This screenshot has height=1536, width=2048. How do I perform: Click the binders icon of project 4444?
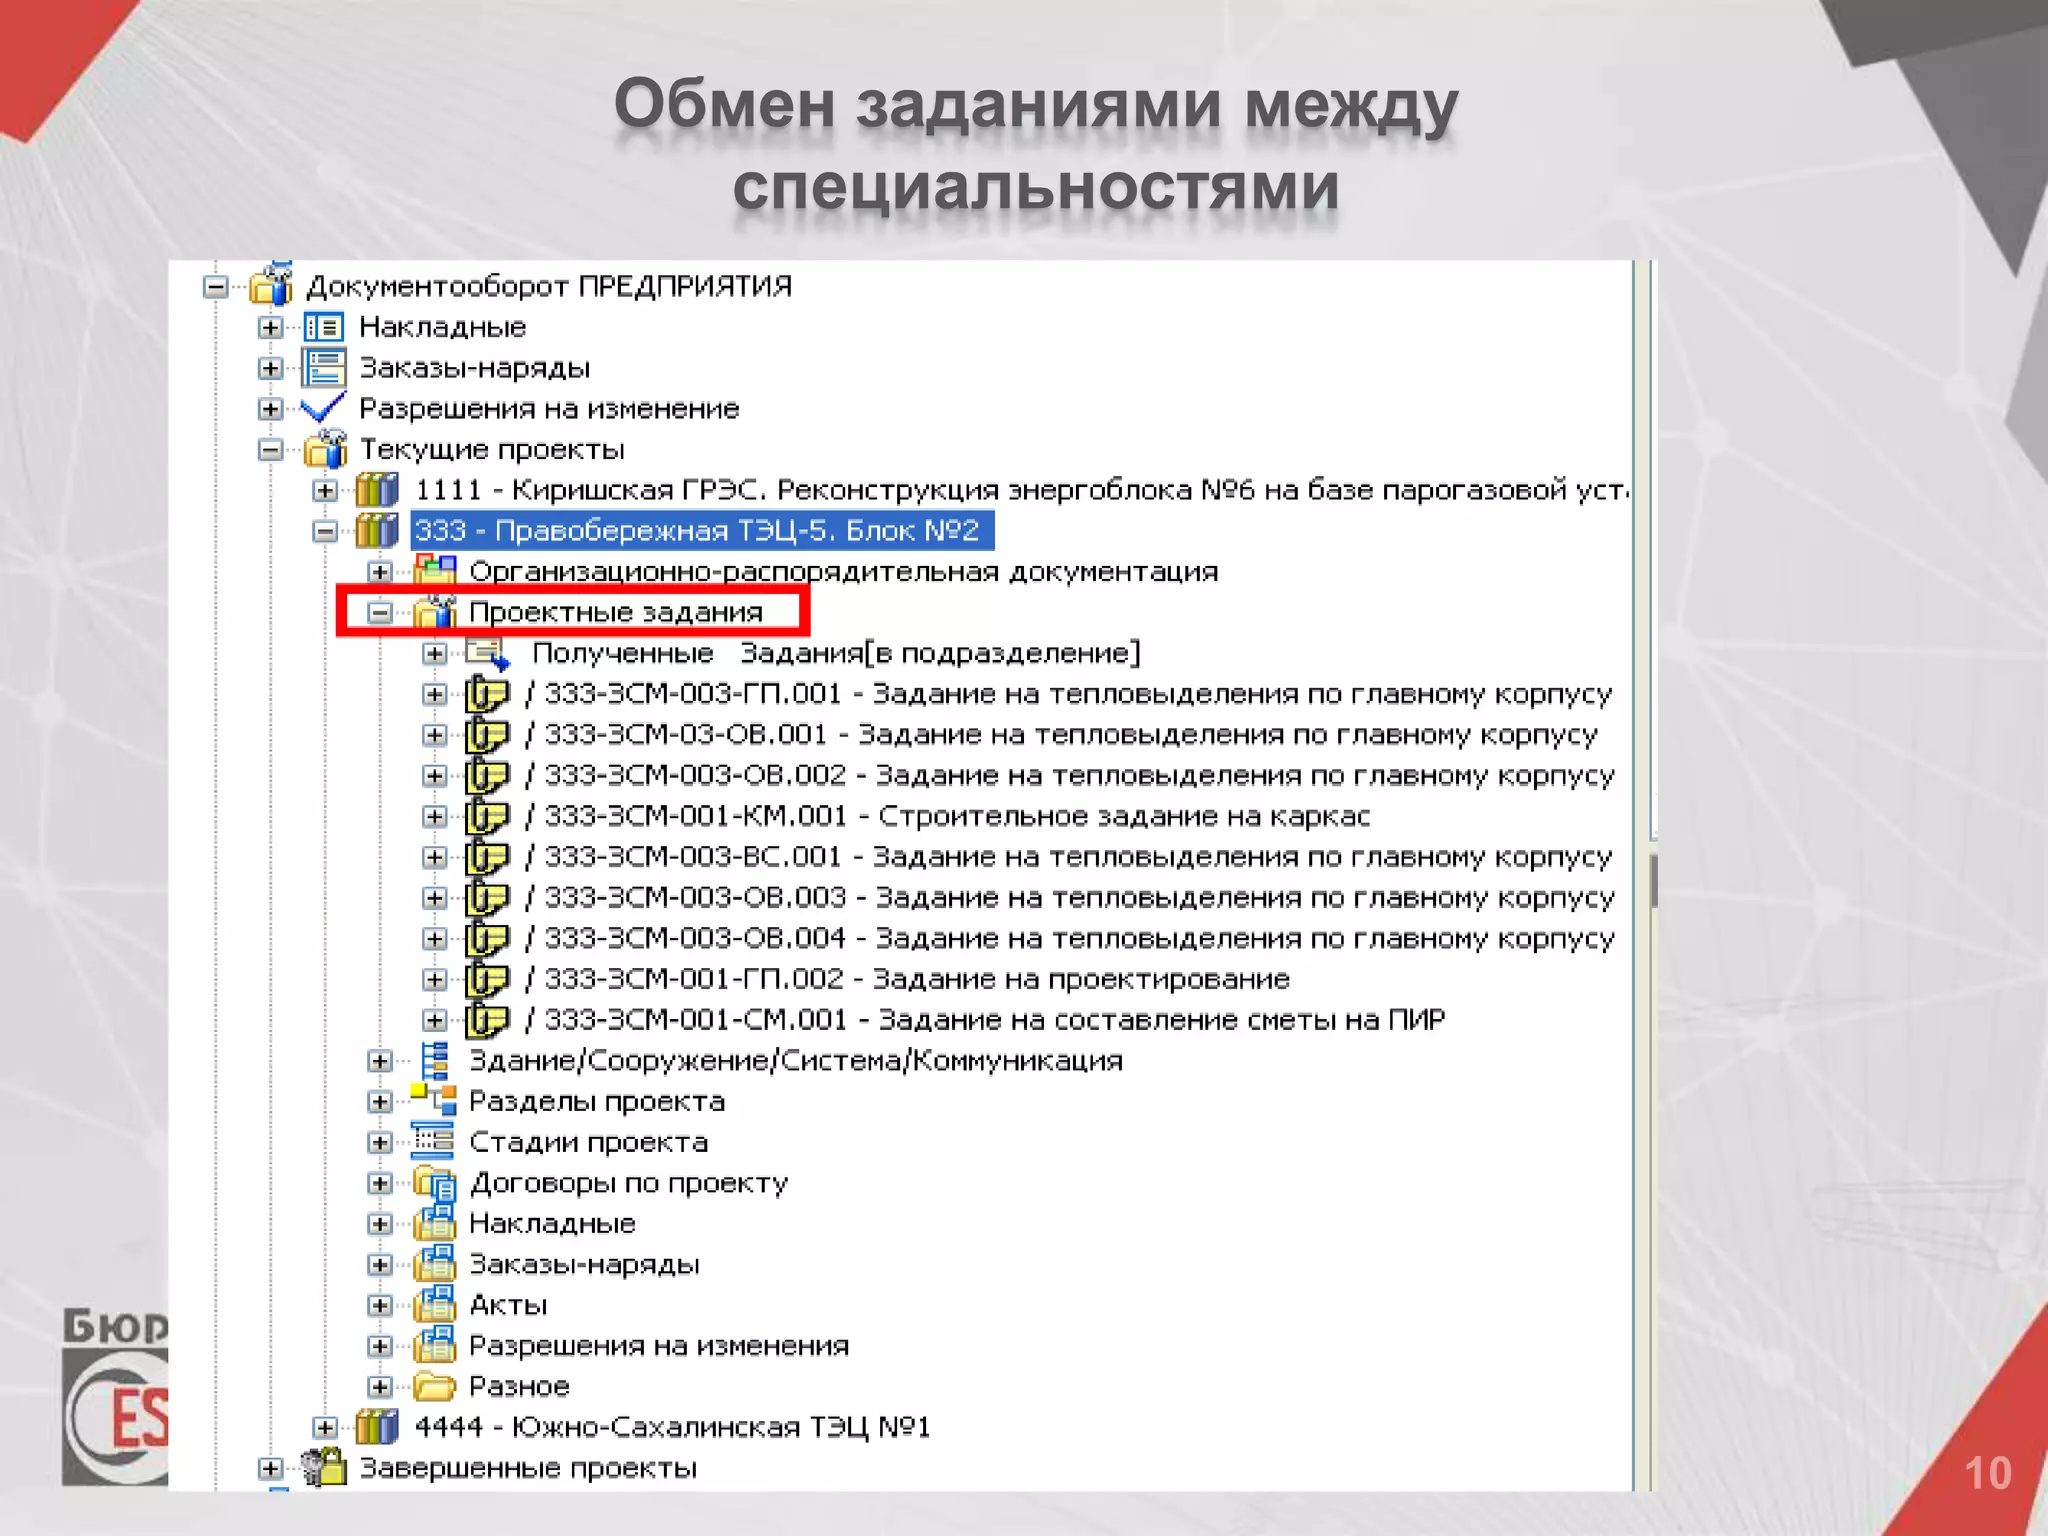[x=377, y=1427]
